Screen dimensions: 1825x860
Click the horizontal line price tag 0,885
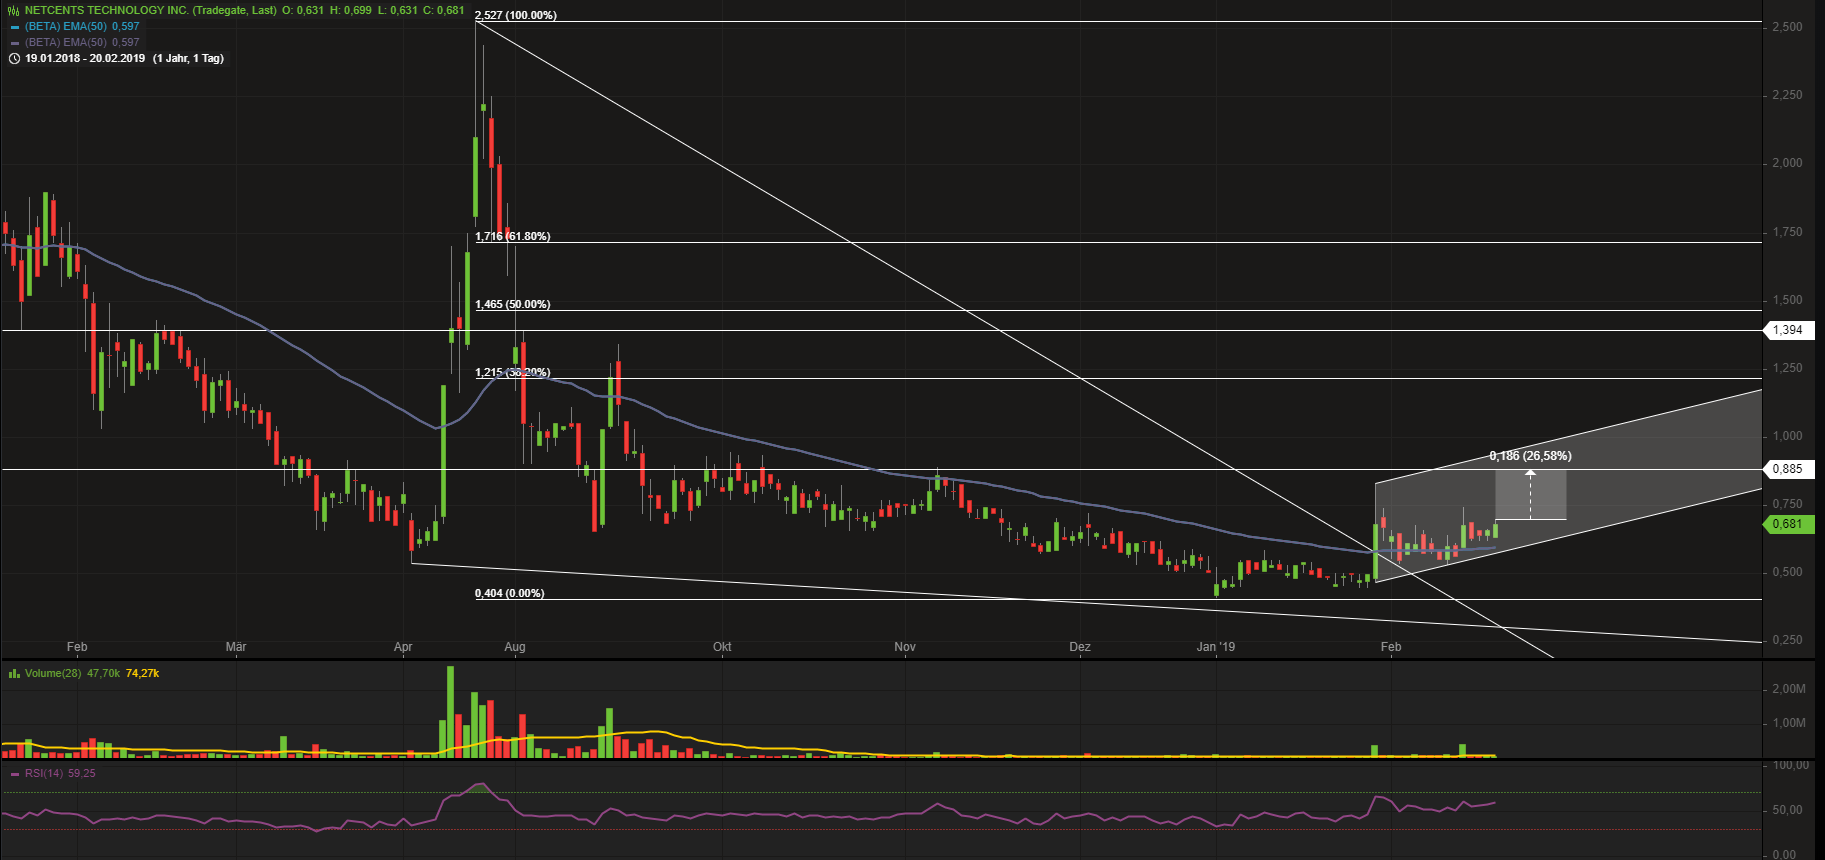[x=1788, y=469]
